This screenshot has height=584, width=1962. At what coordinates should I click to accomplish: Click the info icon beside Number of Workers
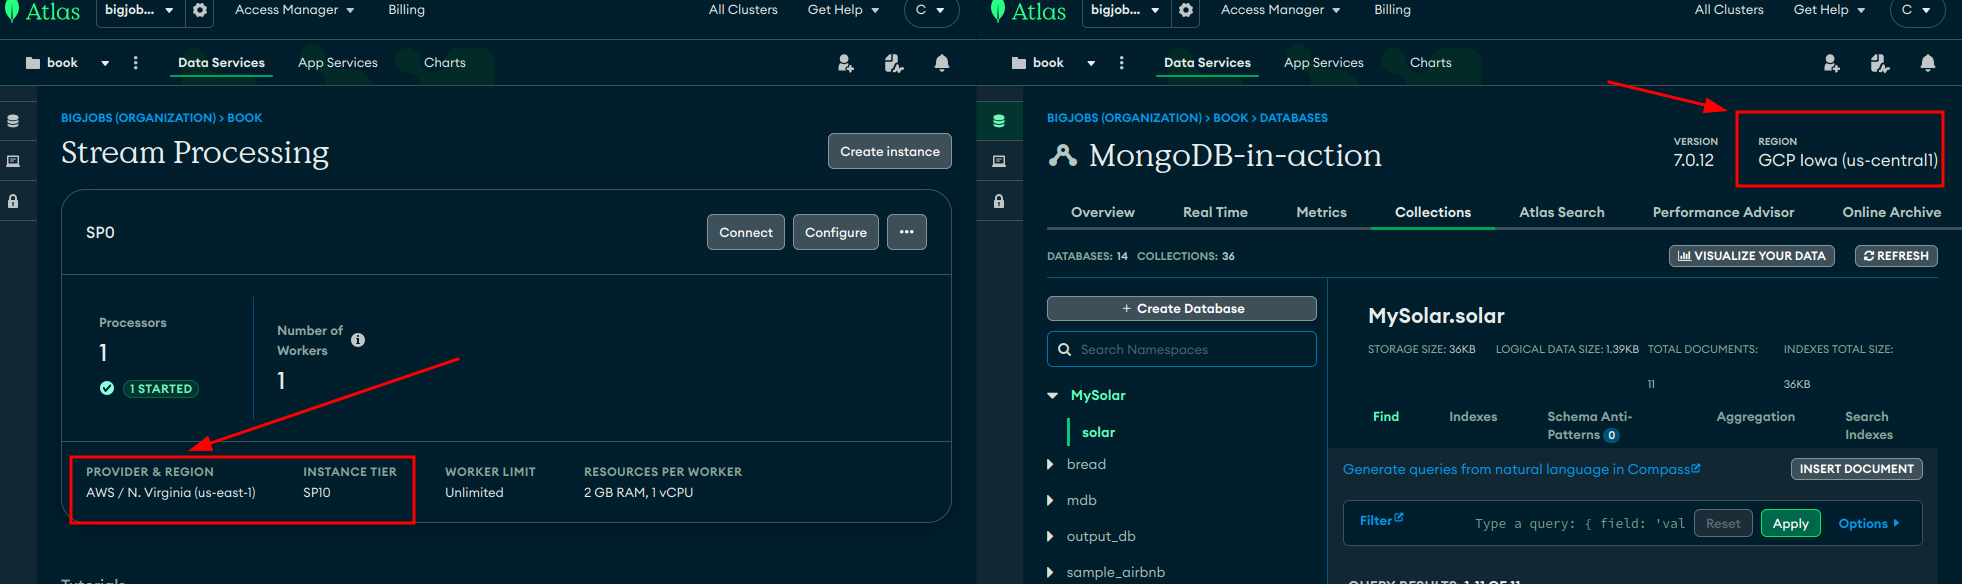[x=358, y=340]
